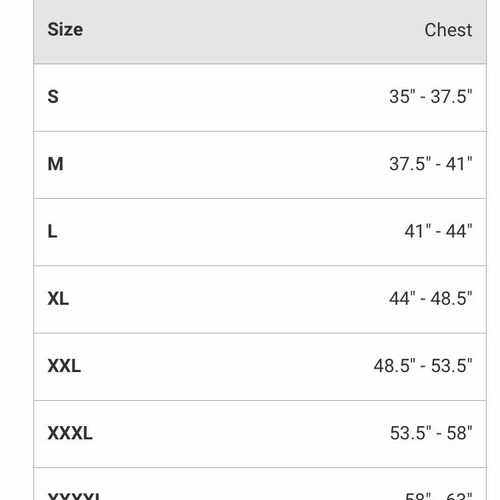Select the middle of the M row

260,165
